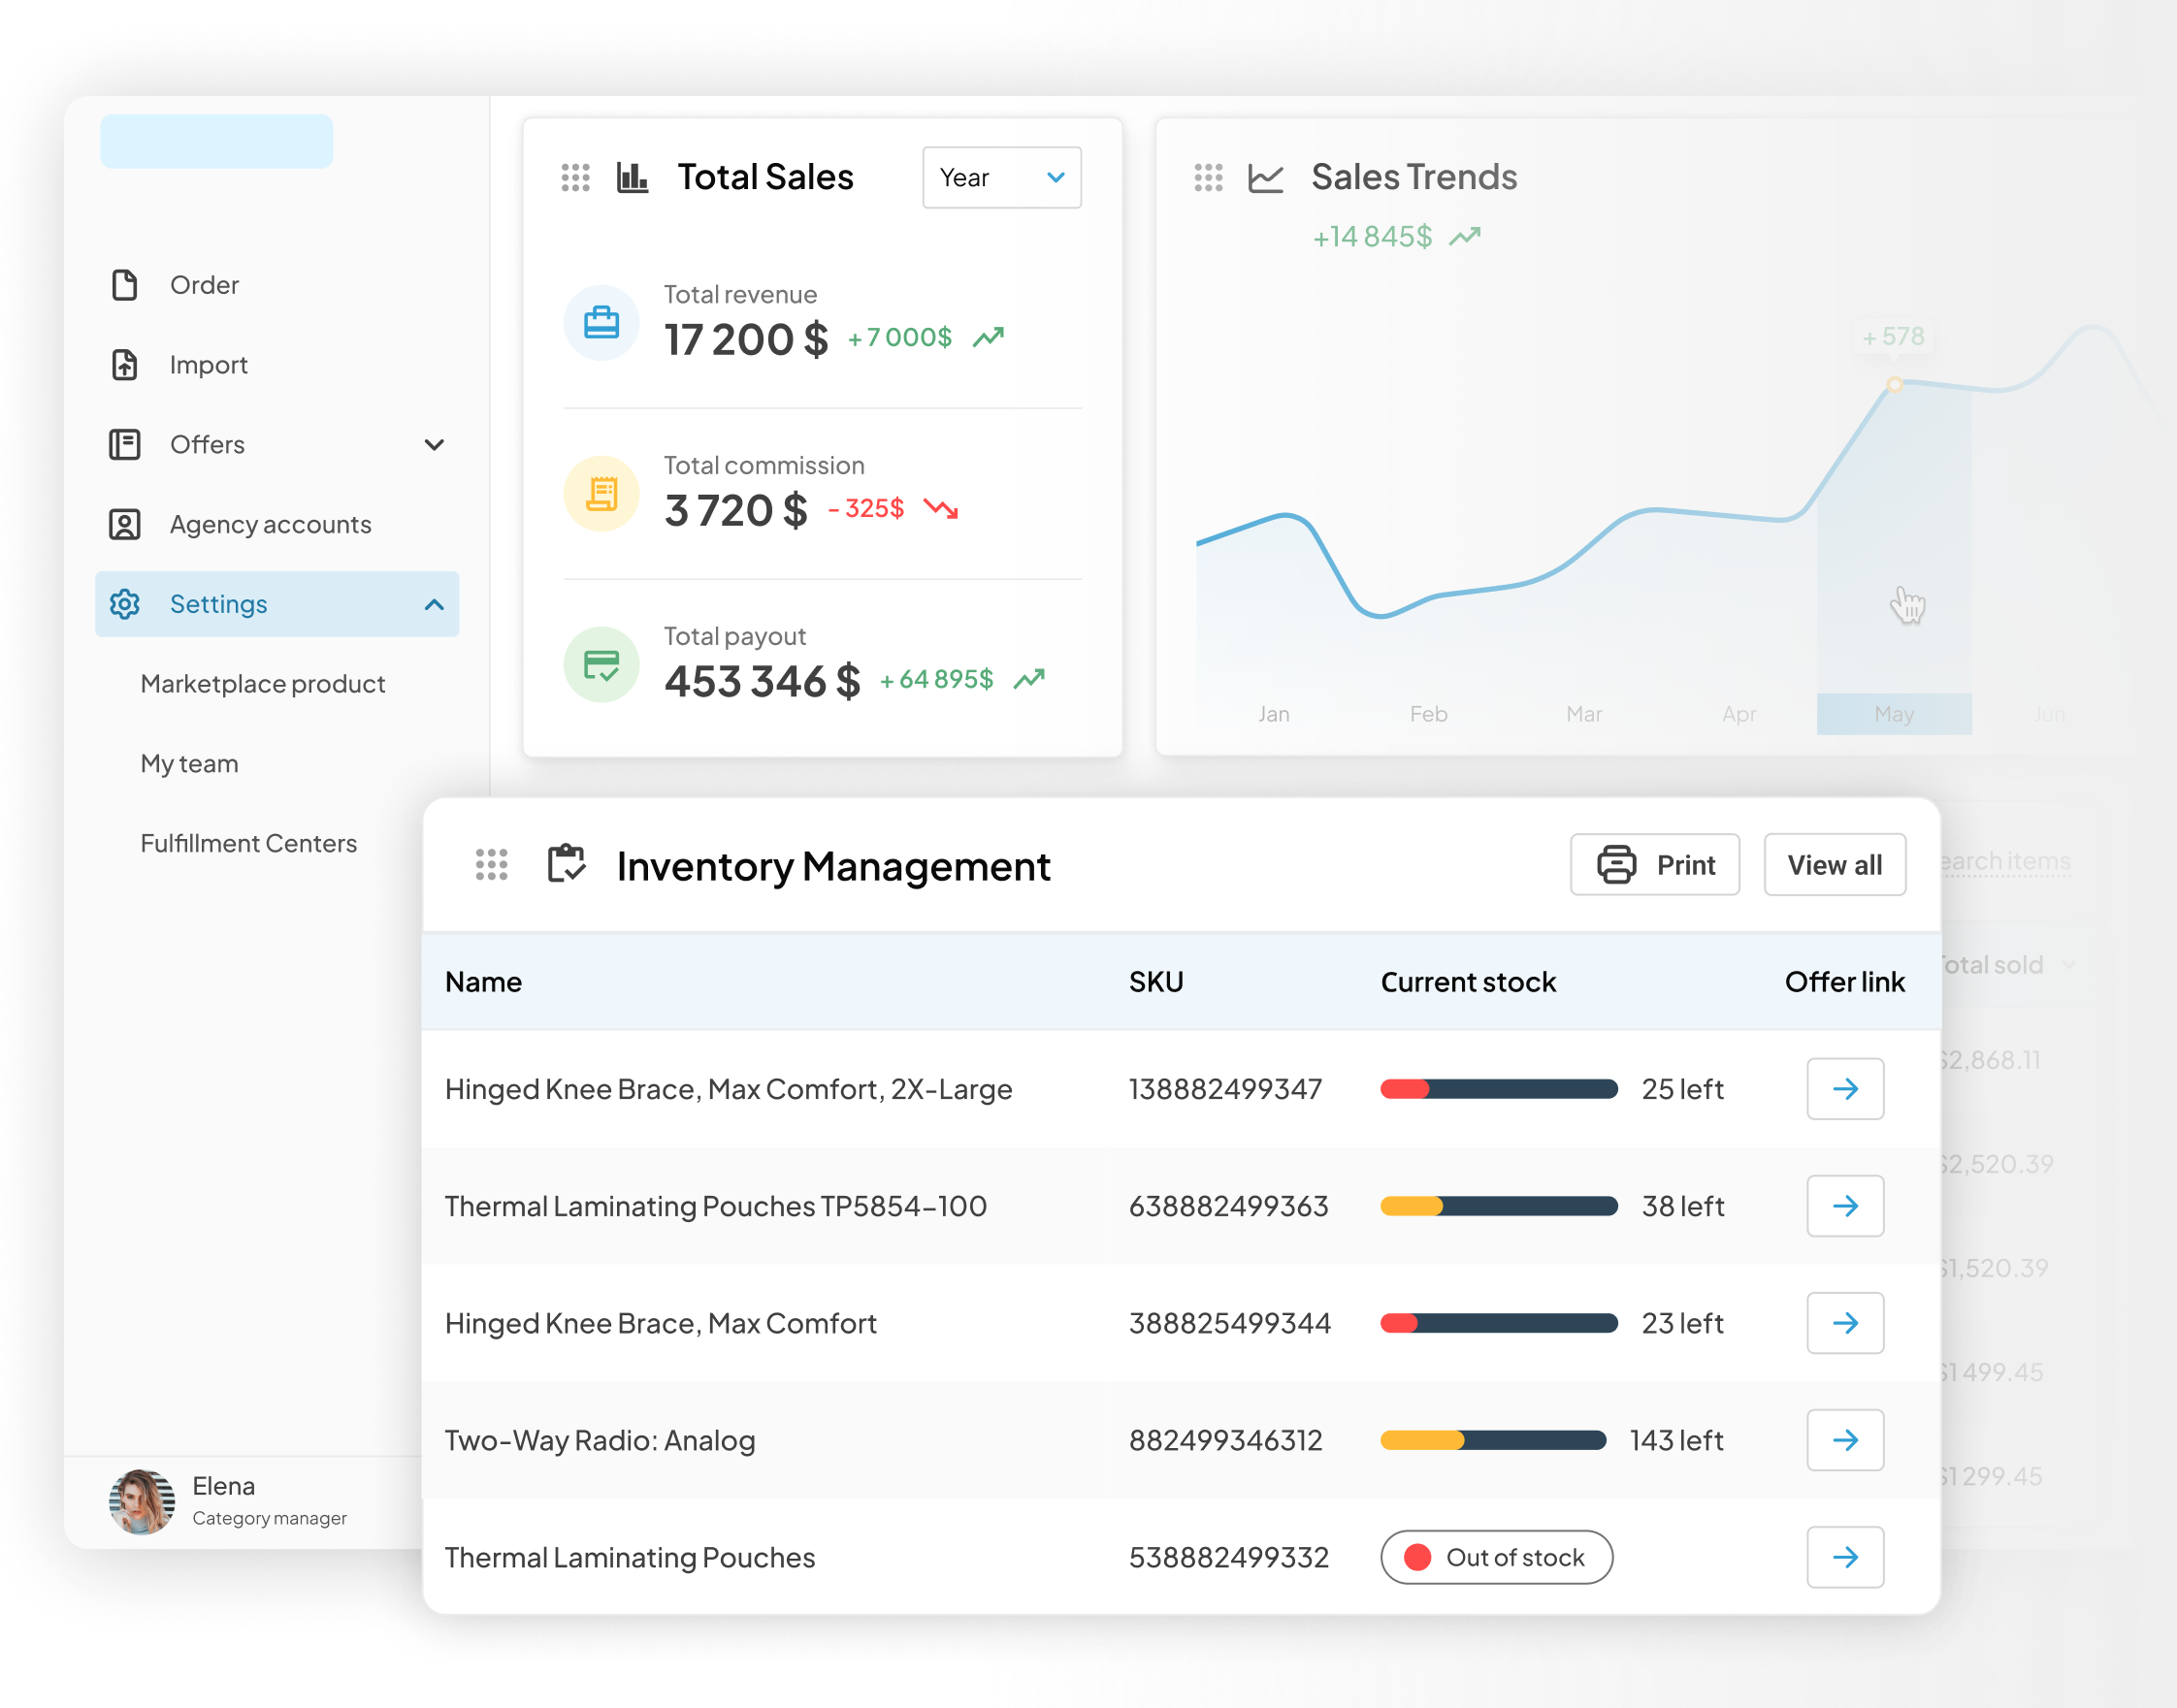2177x1708 pixels.
Task: Open the Two-Way Radio offer link arrow
Action: [x=1844, y=1440]
